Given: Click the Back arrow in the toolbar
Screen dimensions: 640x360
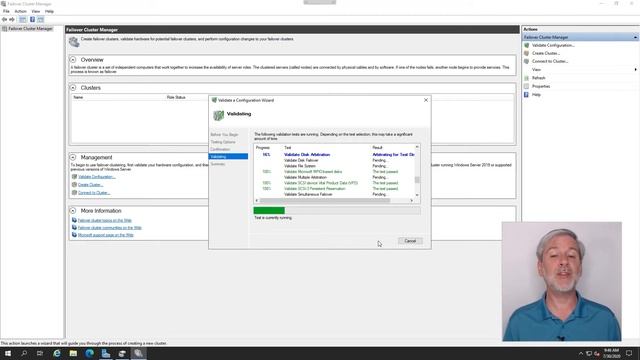Looking at the screenshot, I should (x=4, y=20).
